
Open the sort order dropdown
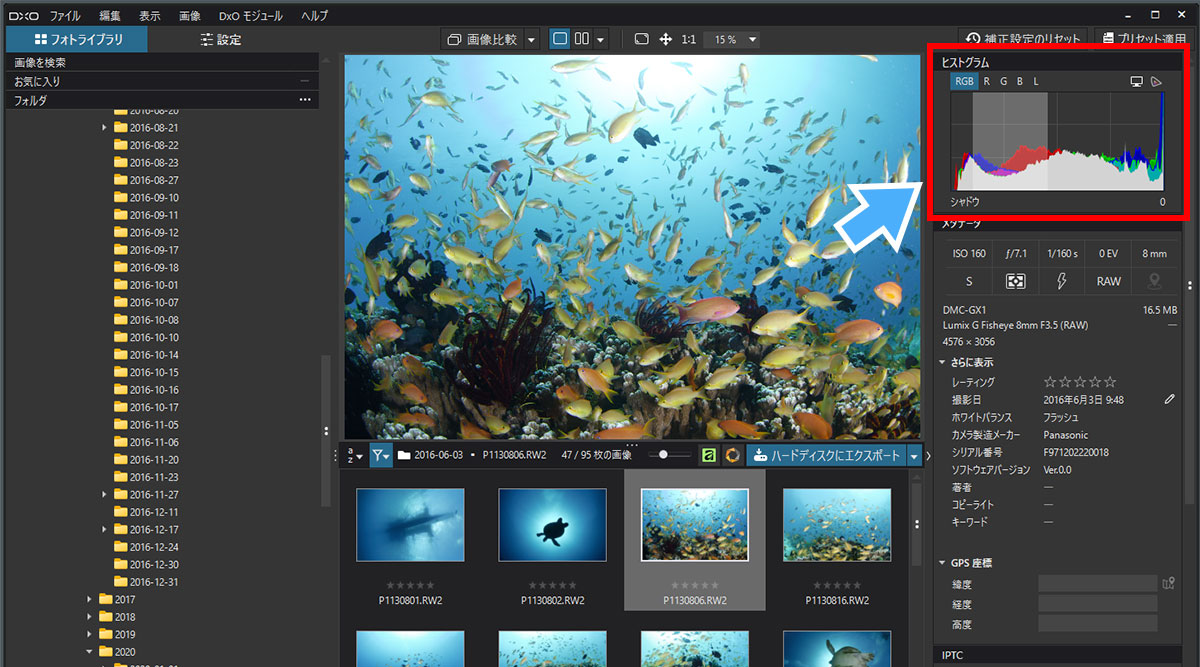(x=354, y=455)
